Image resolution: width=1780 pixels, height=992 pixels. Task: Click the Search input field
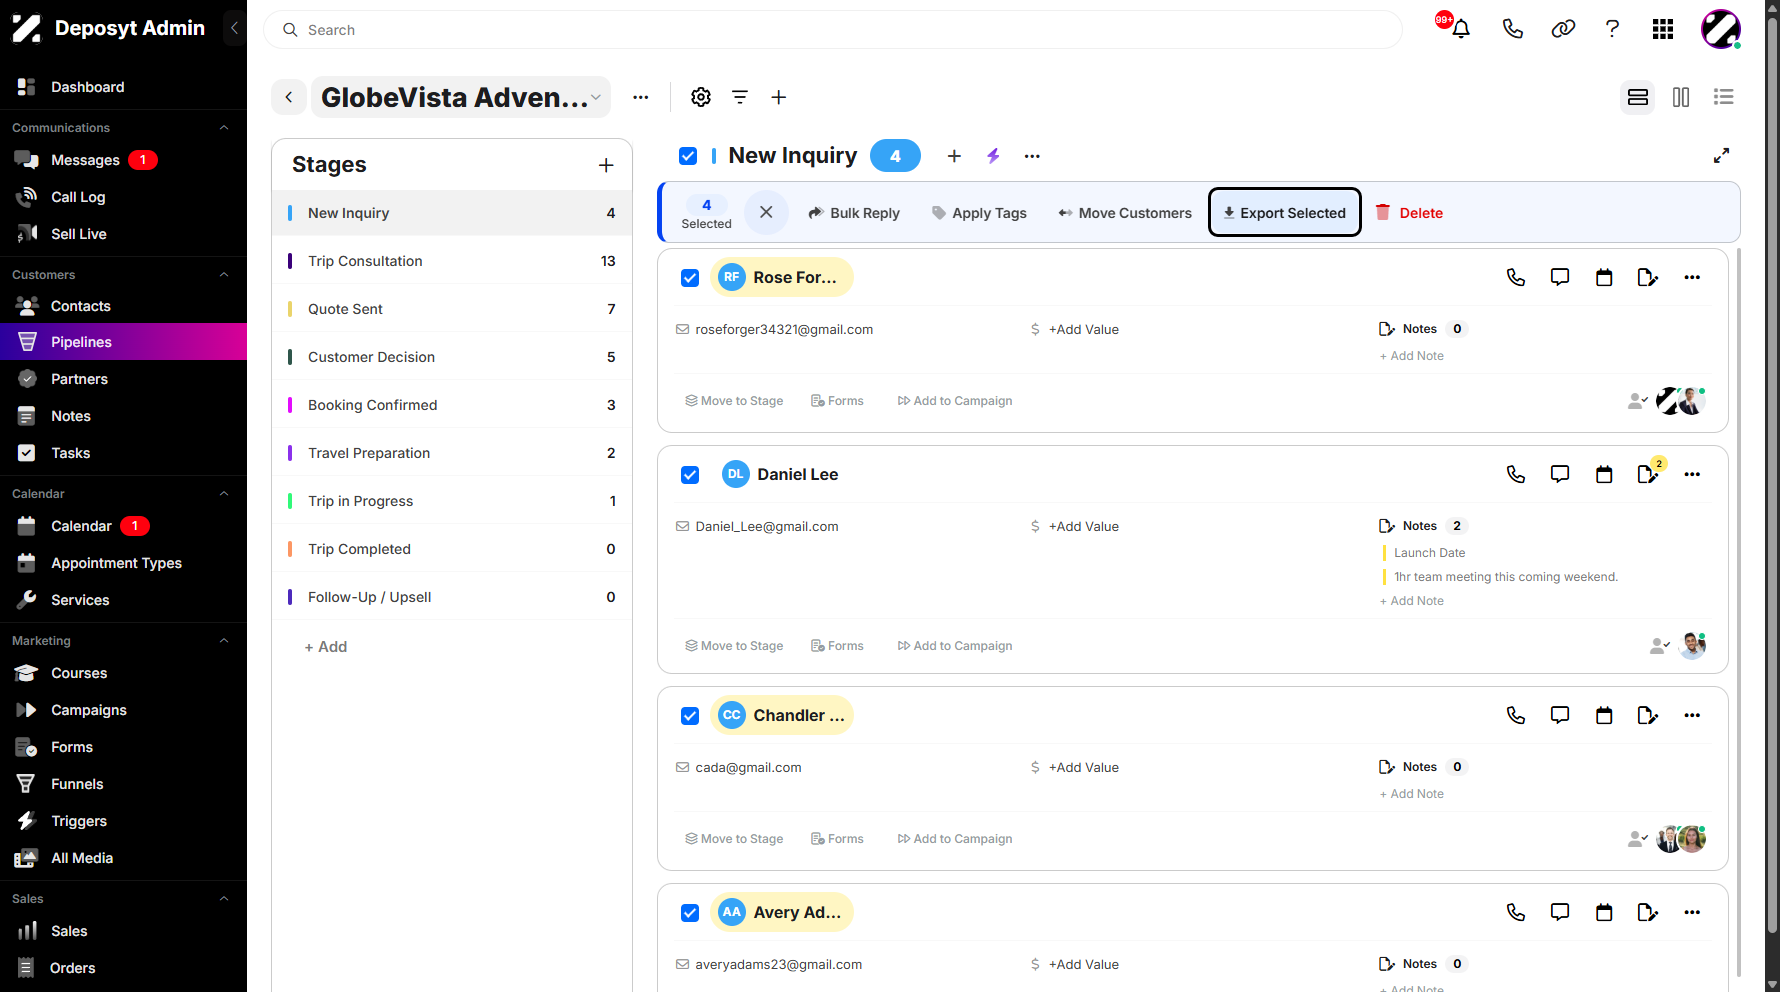(x=832, y=30)
